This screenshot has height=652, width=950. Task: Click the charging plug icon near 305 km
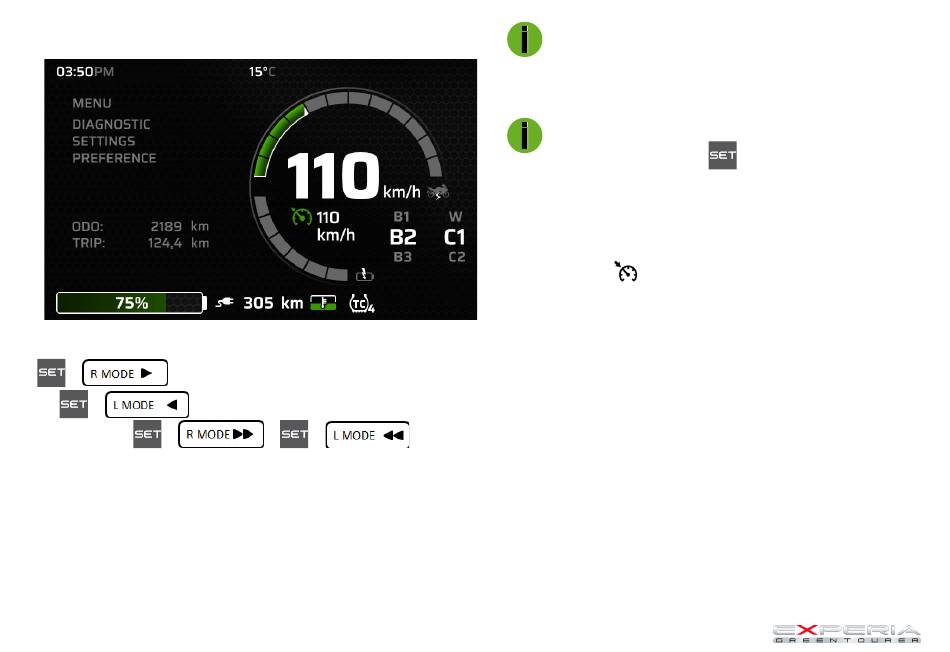click(x=225, y=302)
